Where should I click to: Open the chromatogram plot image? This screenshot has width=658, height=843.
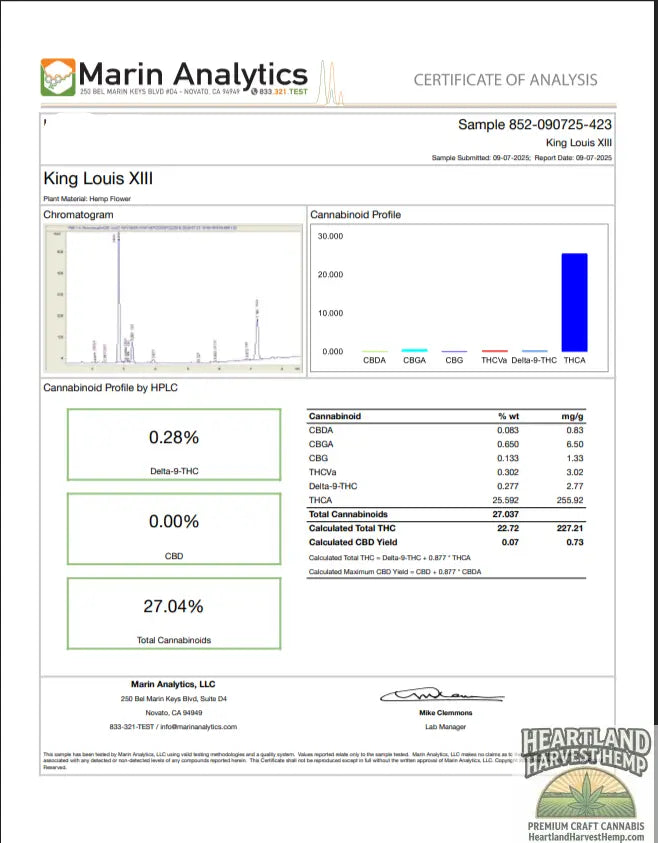174,298
